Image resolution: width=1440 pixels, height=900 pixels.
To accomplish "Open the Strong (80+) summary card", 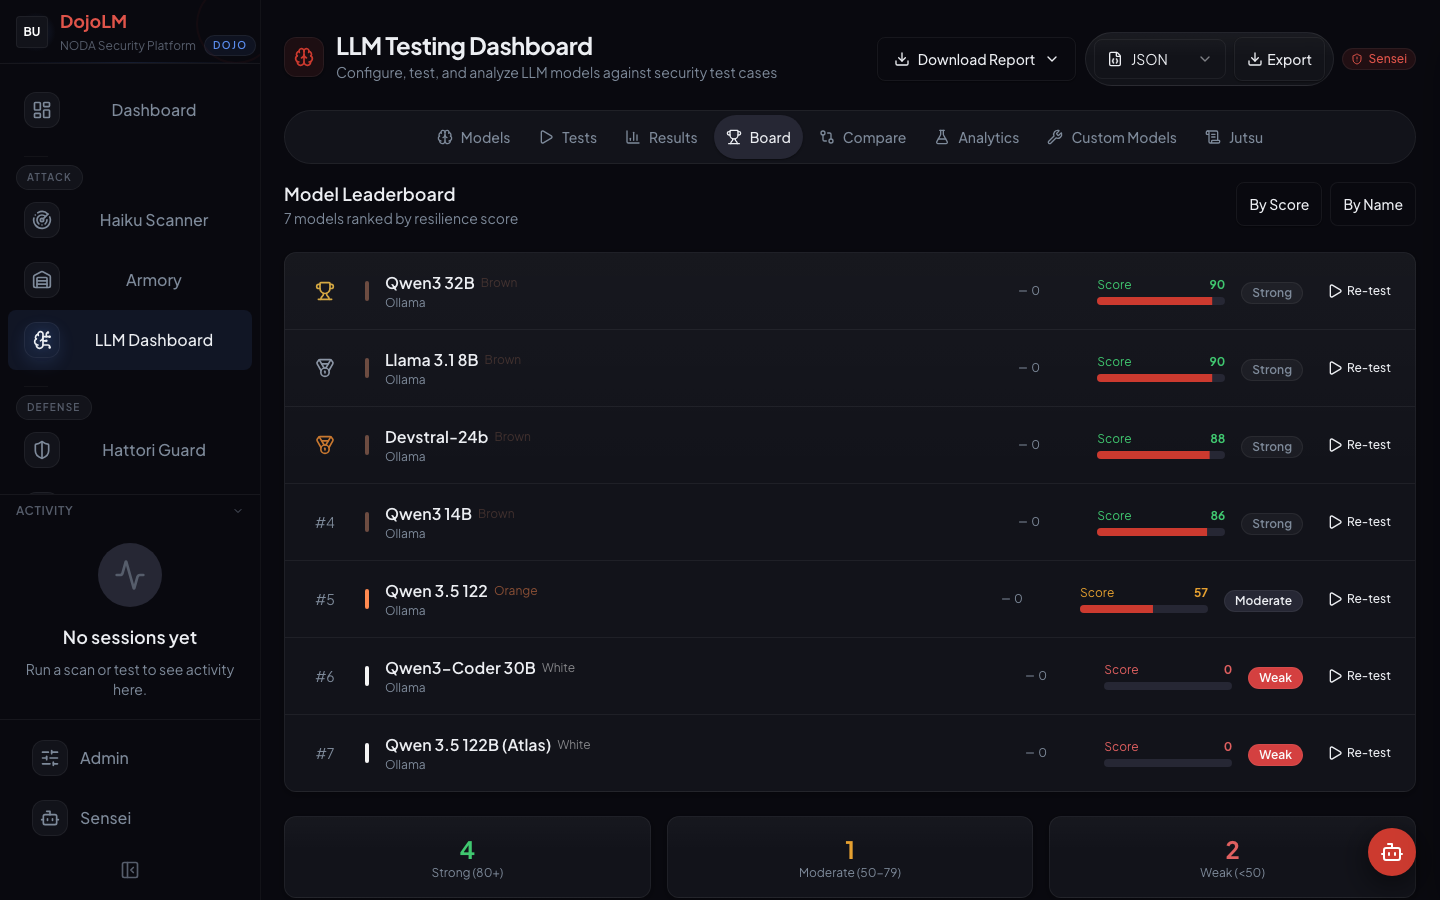I will pyautogui.click(x=467, y=857).
